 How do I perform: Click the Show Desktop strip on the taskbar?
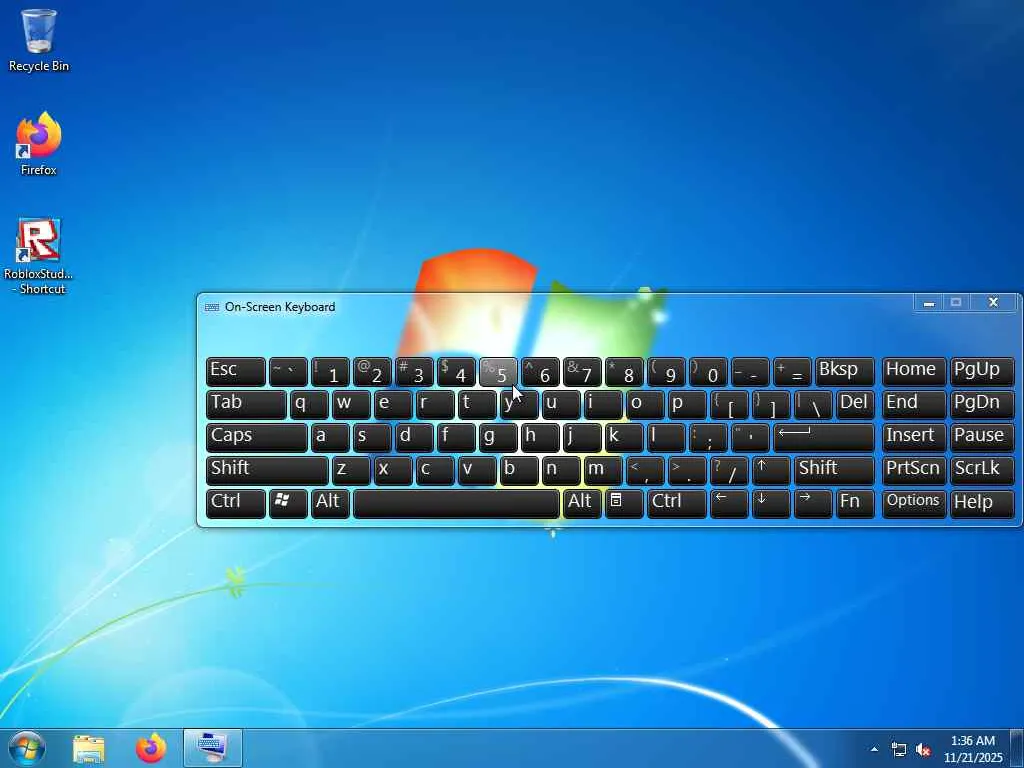[x=1017, y=748]
